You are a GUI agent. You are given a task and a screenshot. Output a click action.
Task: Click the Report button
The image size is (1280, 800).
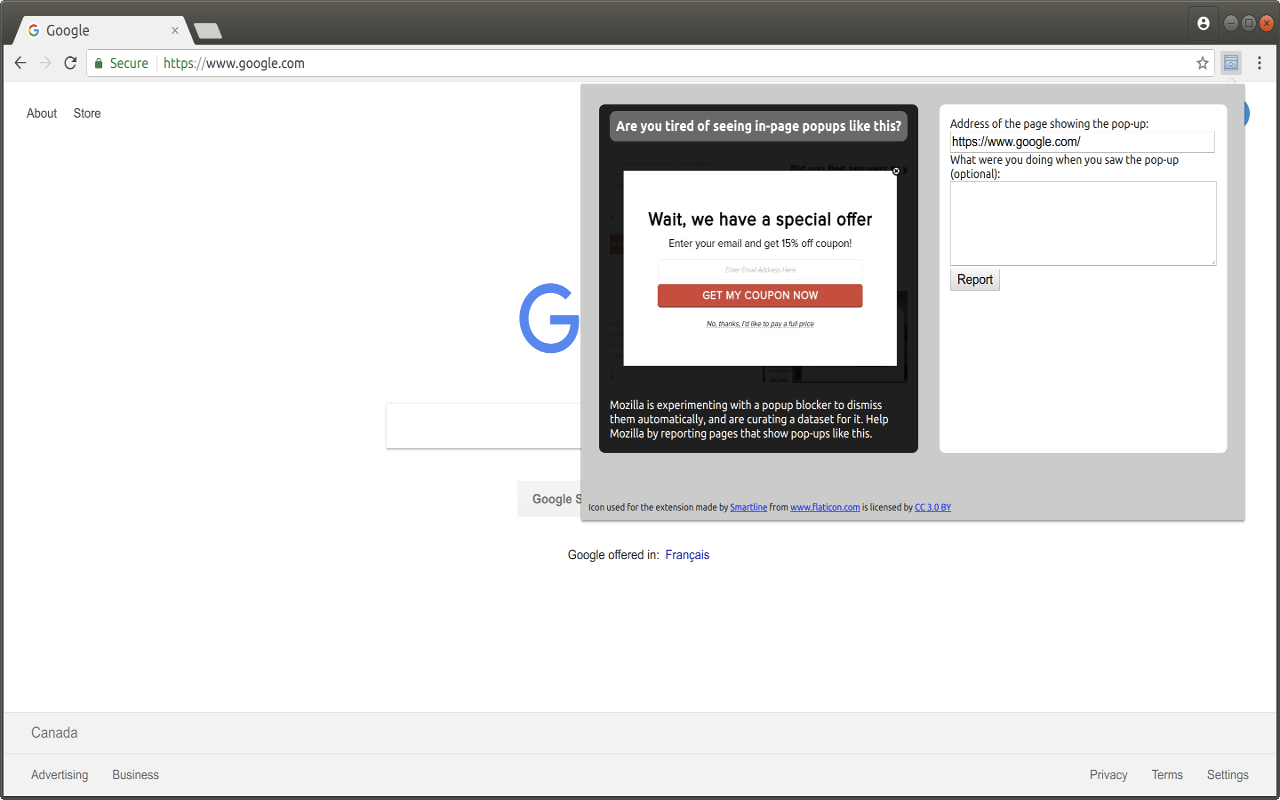(974, 279)
